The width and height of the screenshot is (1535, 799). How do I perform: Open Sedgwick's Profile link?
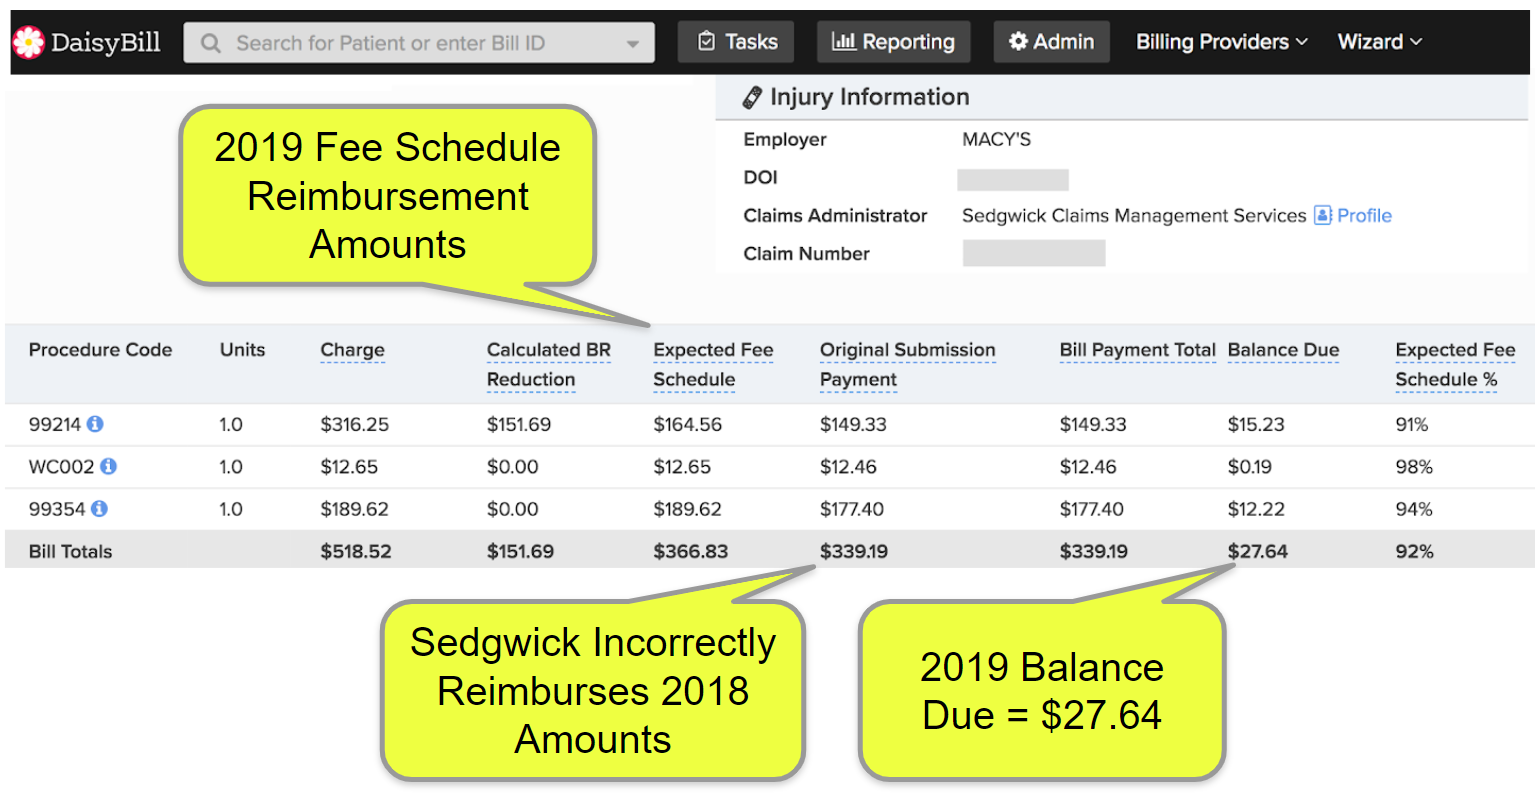click(1364, 215)
